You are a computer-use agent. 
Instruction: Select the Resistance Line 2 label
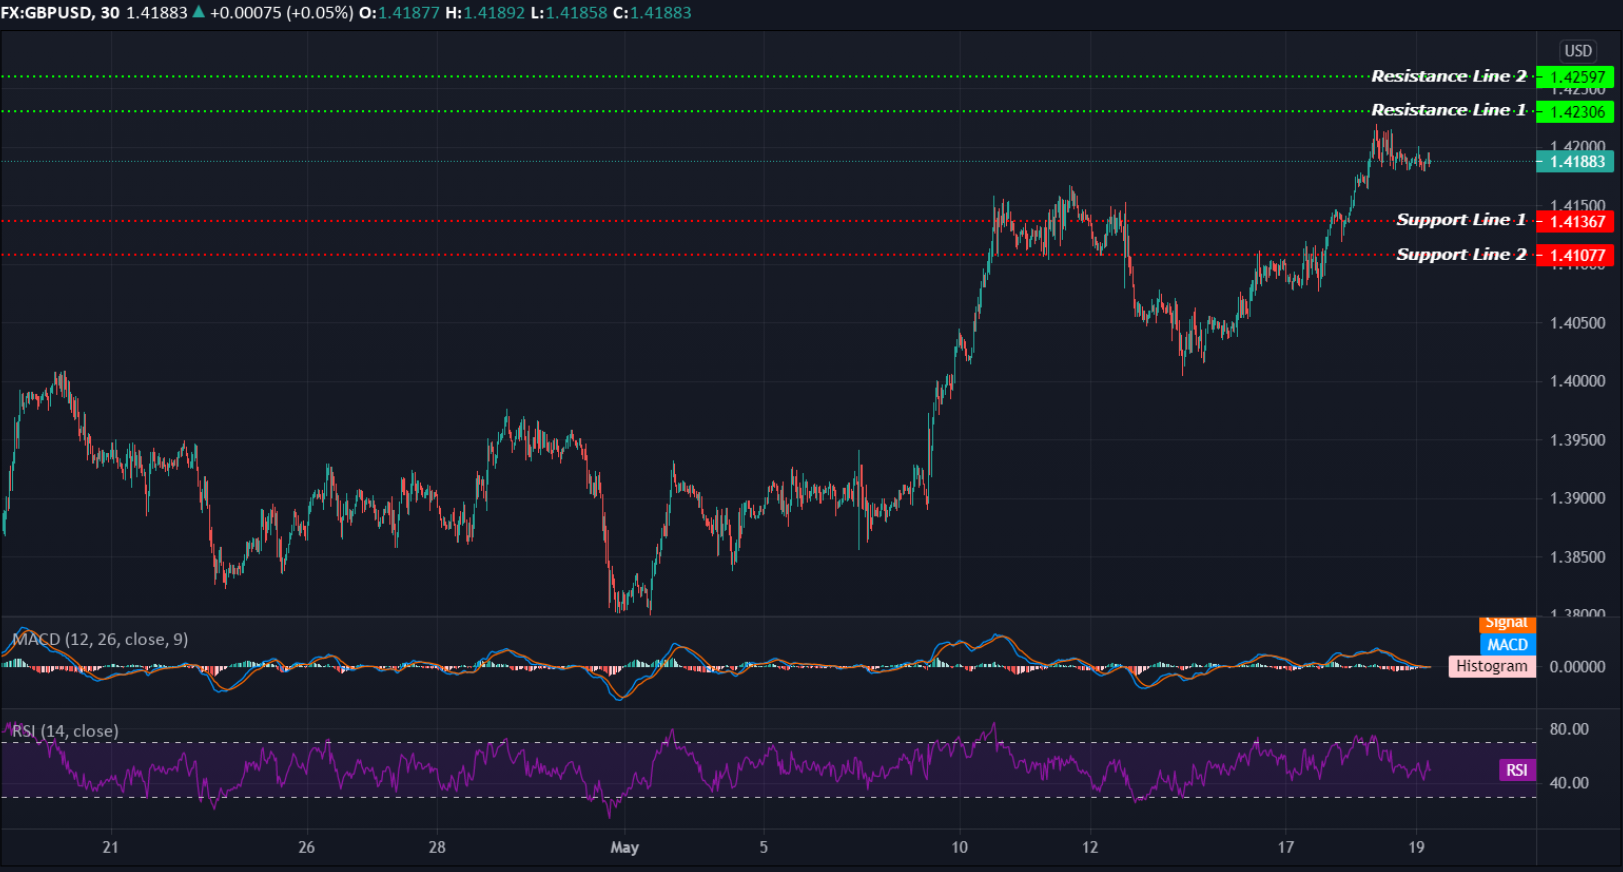tap(1449, 76)
